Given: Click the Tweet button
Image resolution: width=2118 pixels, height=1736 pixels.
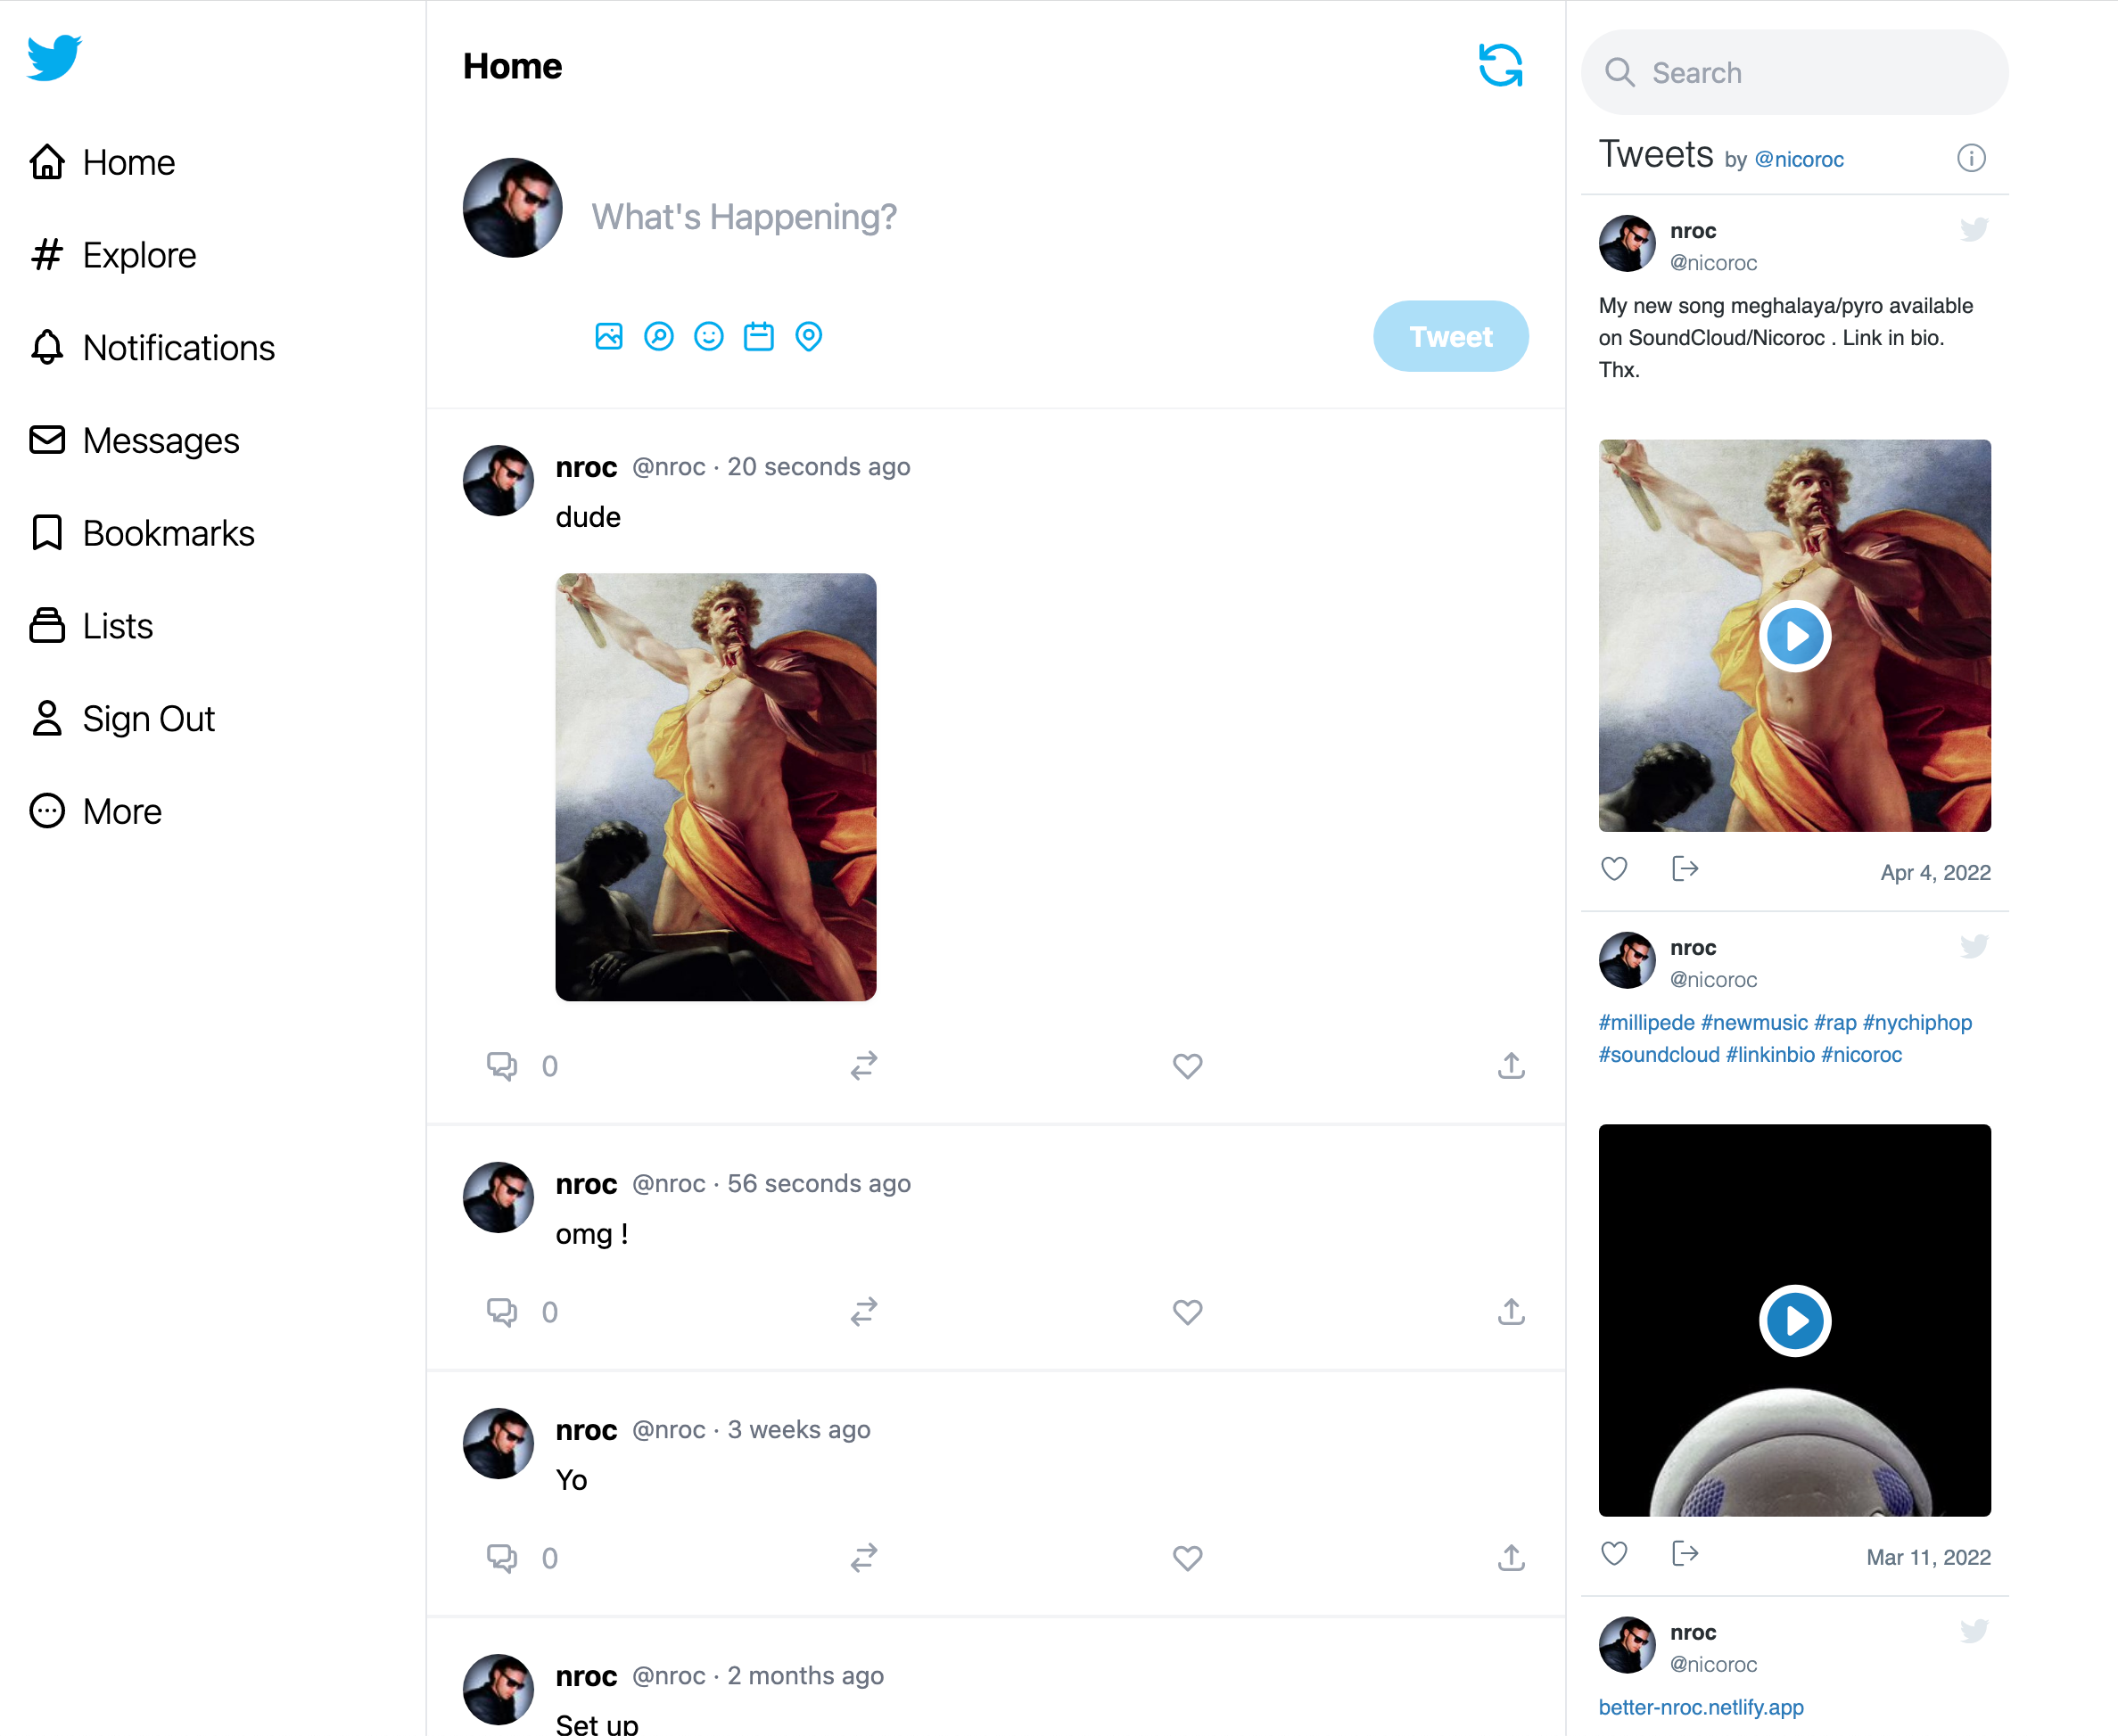Looking at the screenshot, I should [x=1450, y=336].
